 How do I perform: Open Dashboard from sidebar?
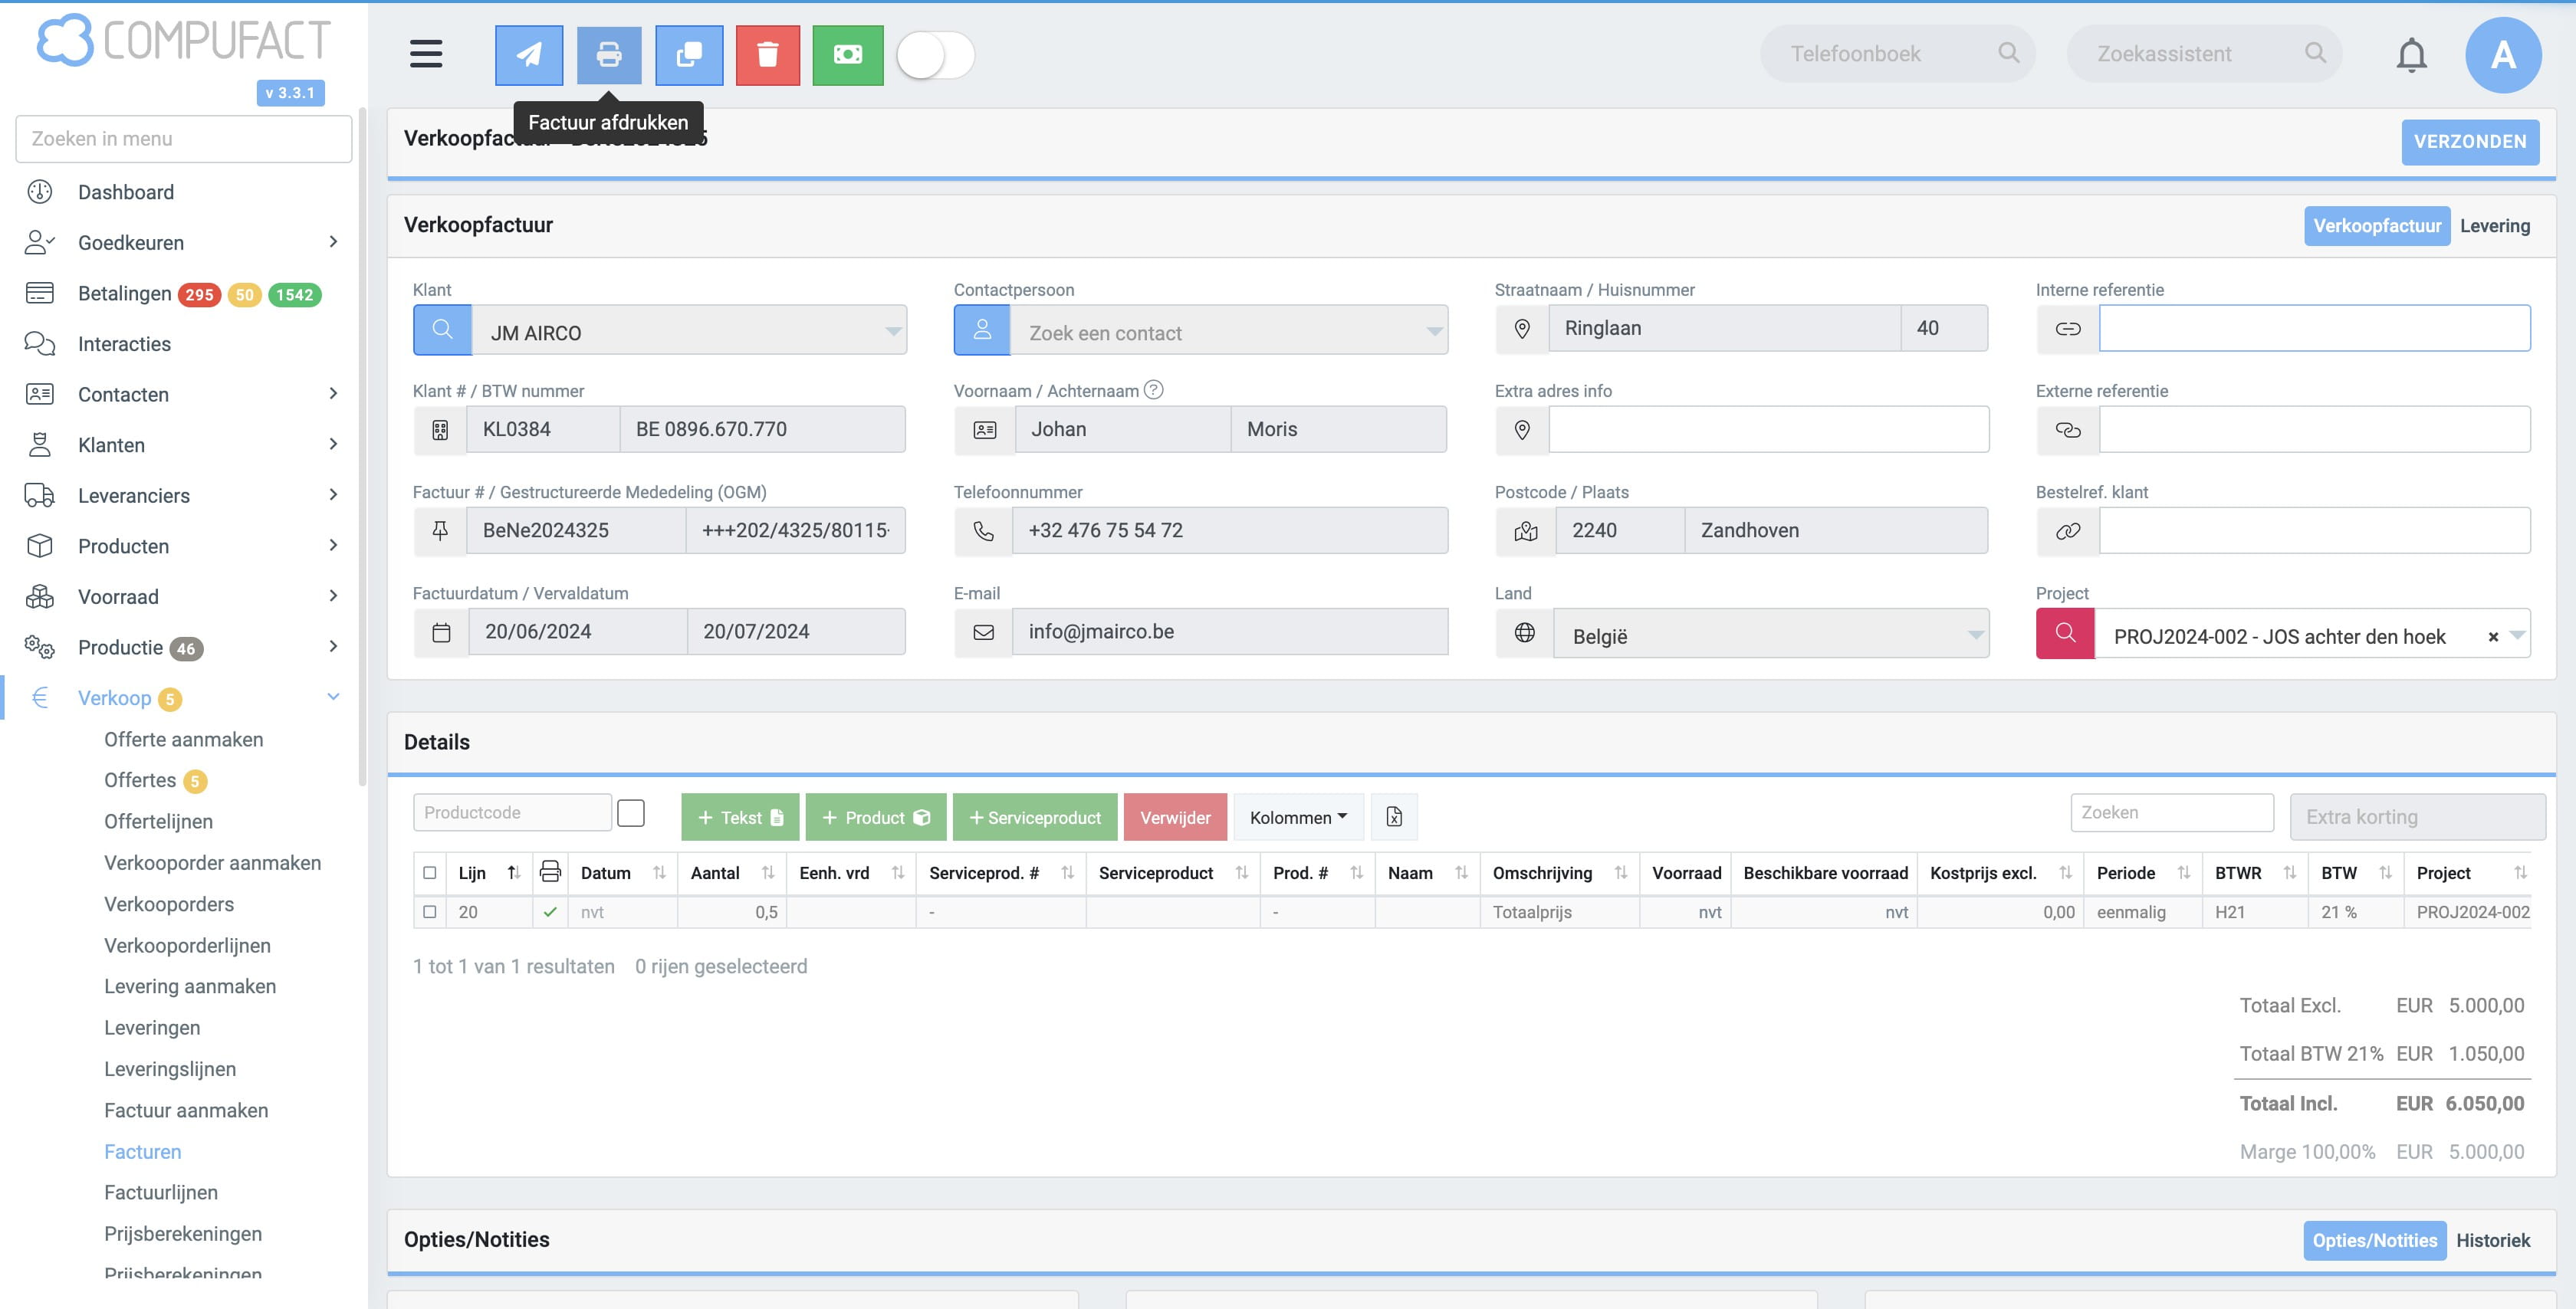pyautogui.click(x=126, y=192)
